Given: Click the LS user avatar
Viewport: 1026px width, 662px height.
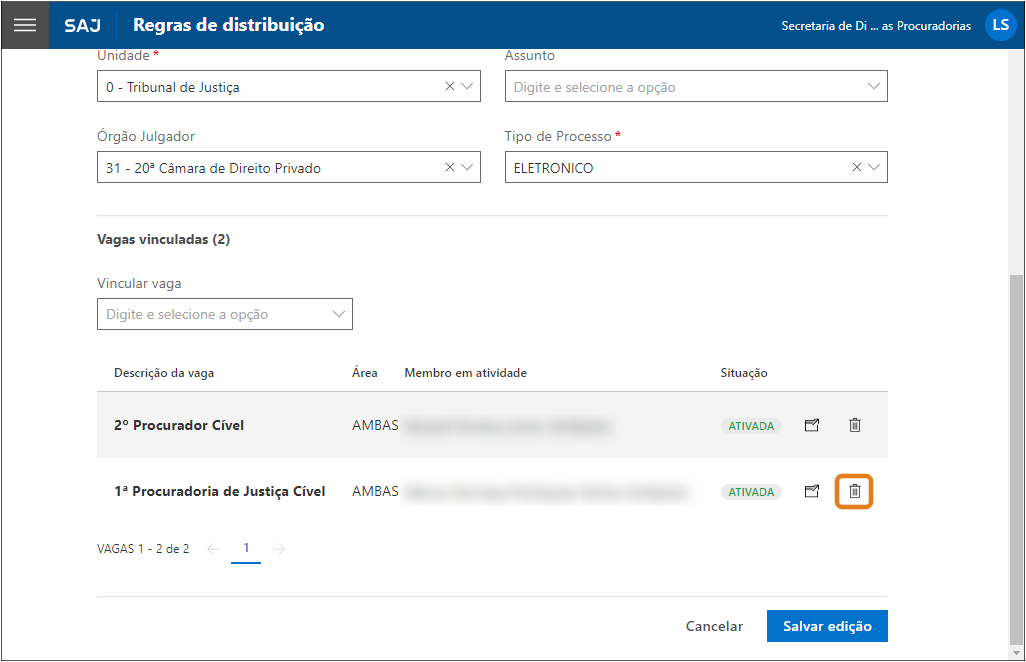Looking at the screenshot, I should (x=1000, y=25).
